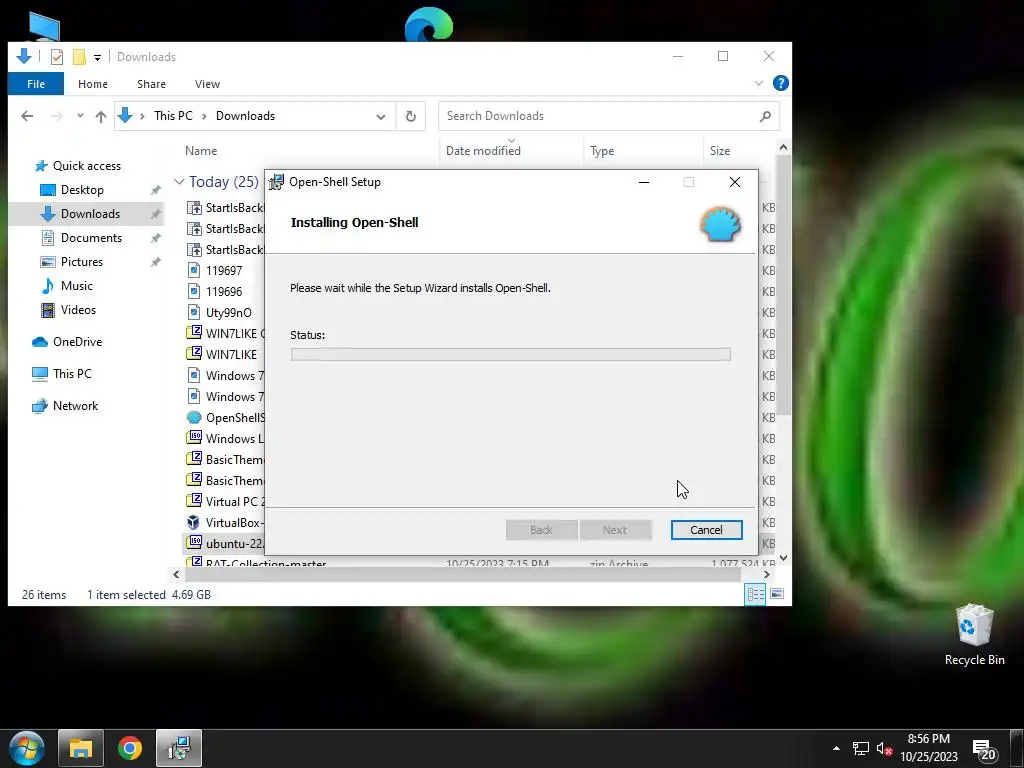Screen dimensions: 1024x768
Task: Open the Recycle Bin desktop icon
Action: tap(974, 635)
